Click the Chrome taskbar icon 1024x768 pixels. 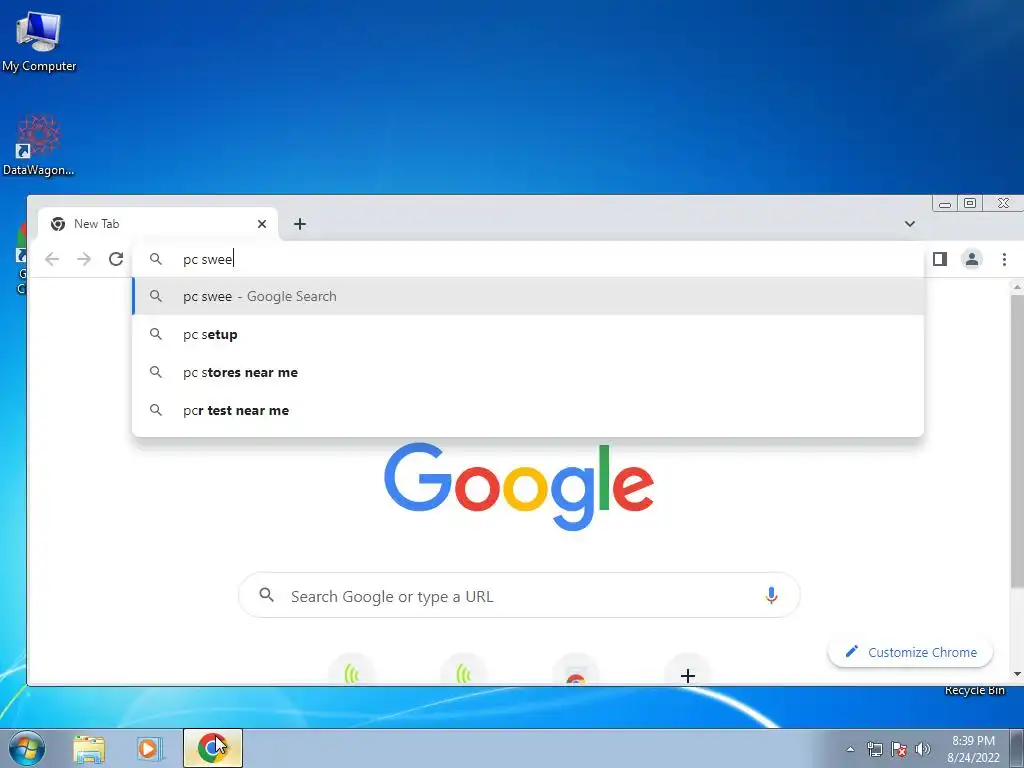pyautogui.click(x=212, y=748)
